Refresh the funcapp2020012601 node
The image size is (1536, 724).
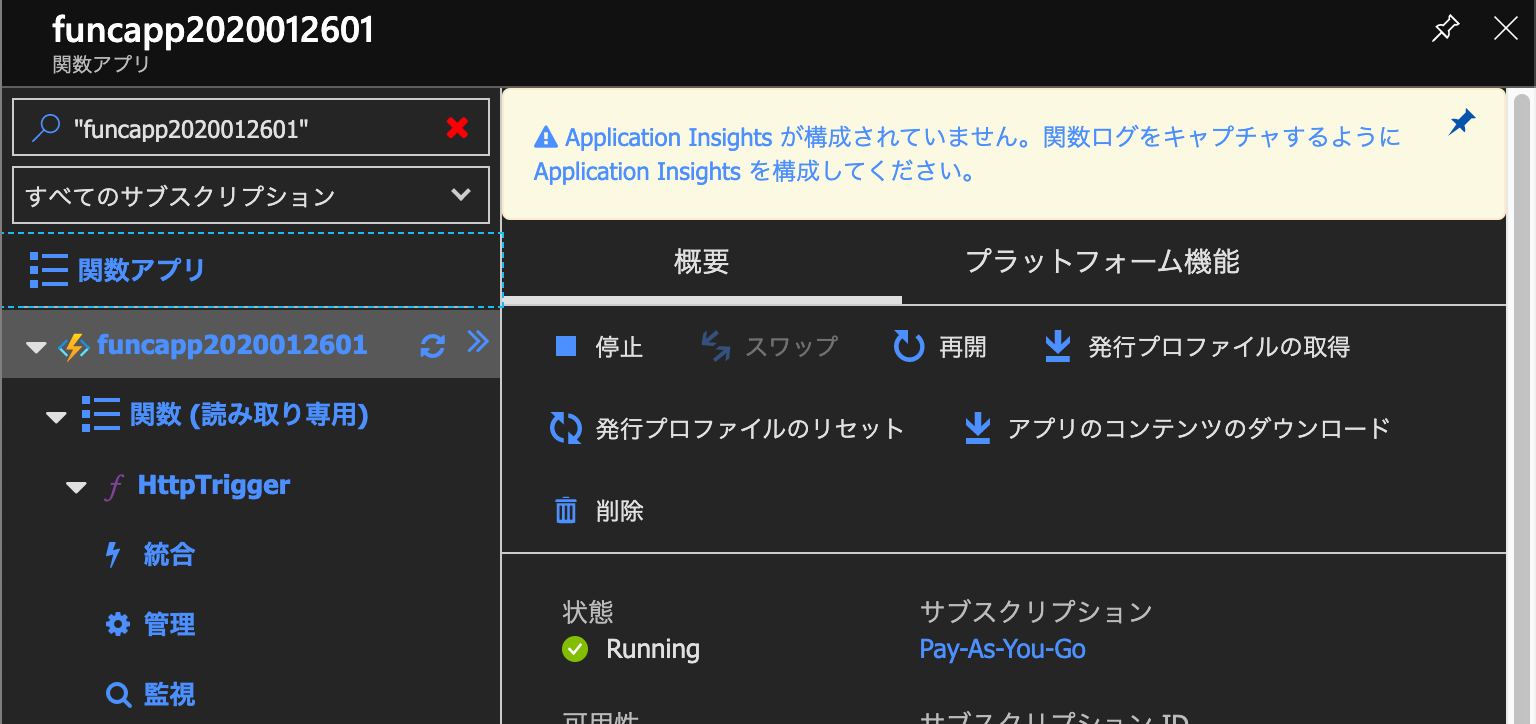tap(432, 347)
